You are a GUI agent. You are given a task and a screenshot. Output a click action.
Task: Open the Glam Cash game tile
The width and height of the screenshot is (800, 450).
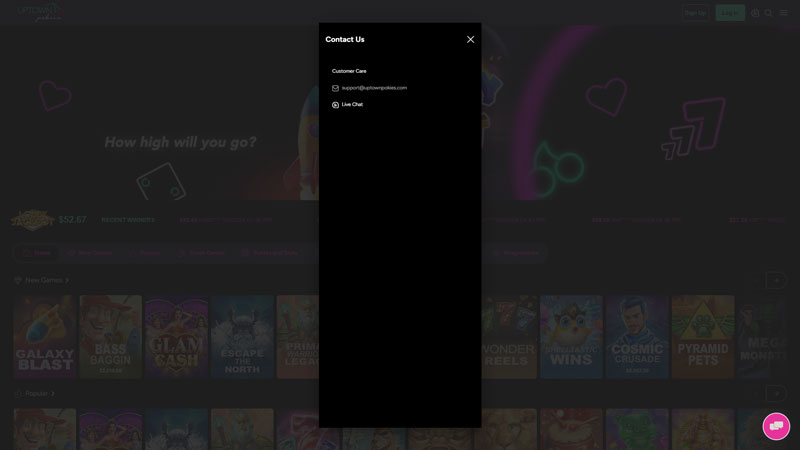pyautogui.click(x=177, y=337)
